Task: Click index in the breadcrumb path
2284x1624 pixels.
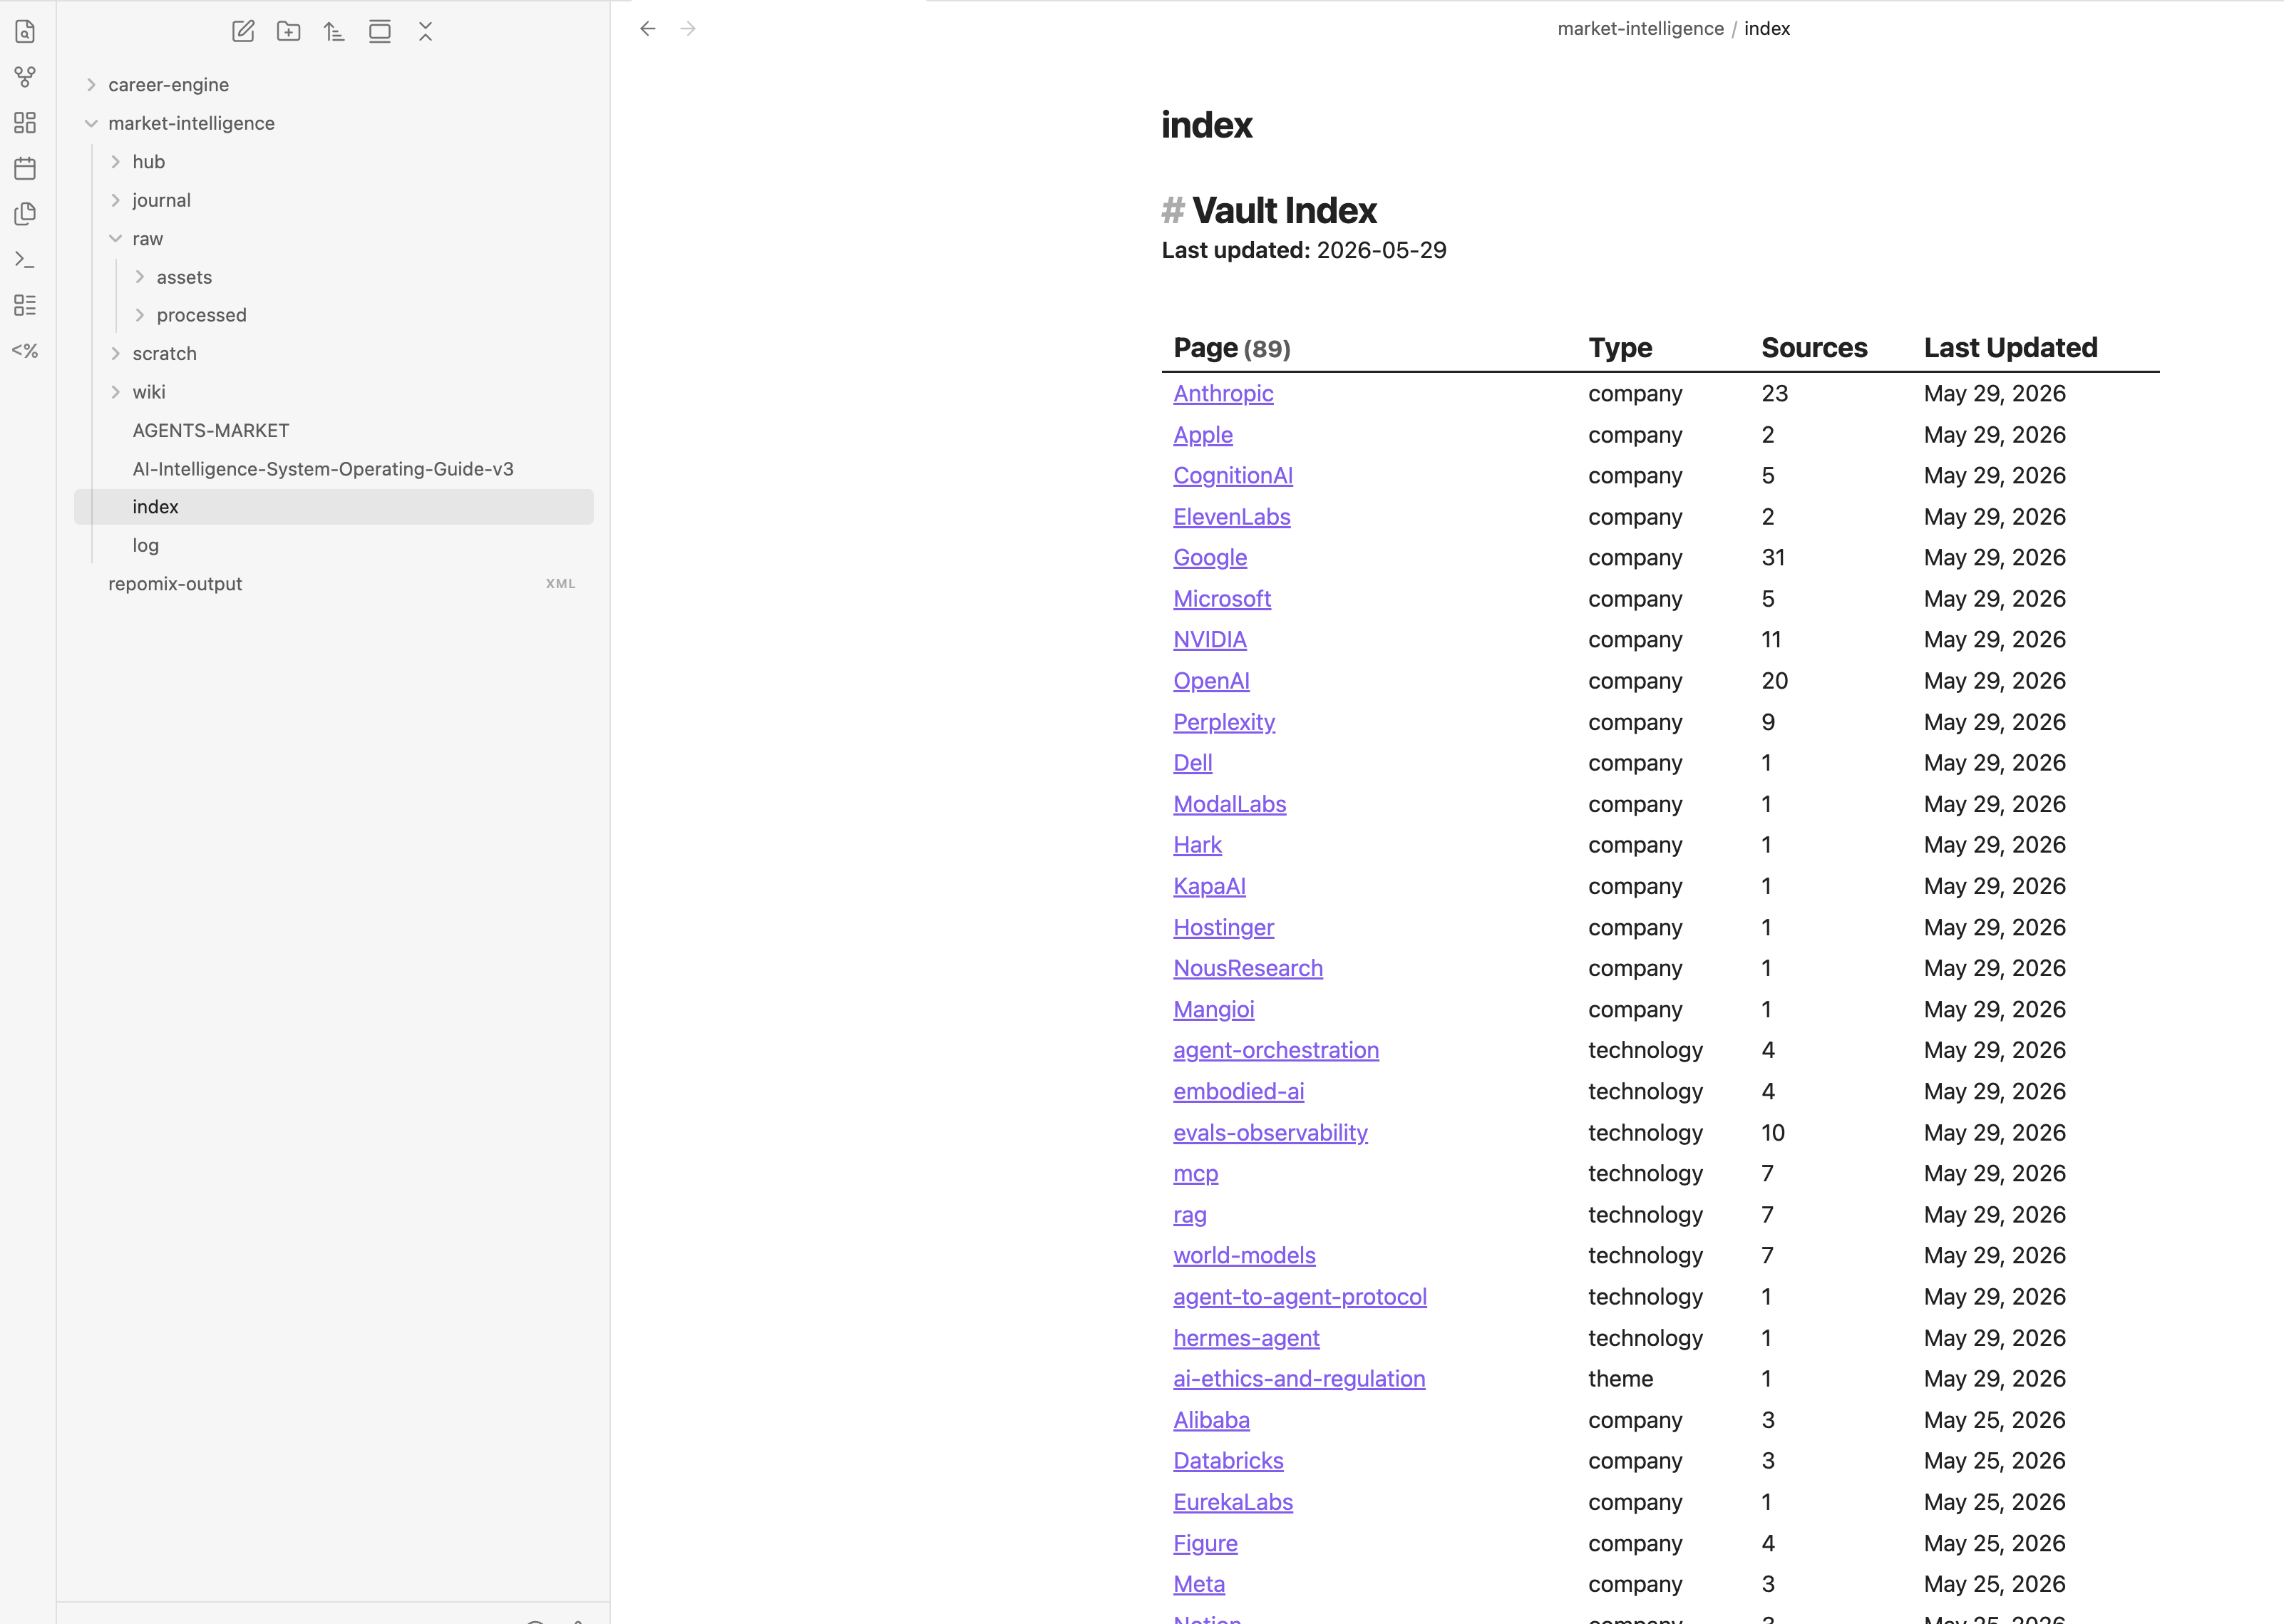Action: pyautogui.click(x=1767, y=29)
